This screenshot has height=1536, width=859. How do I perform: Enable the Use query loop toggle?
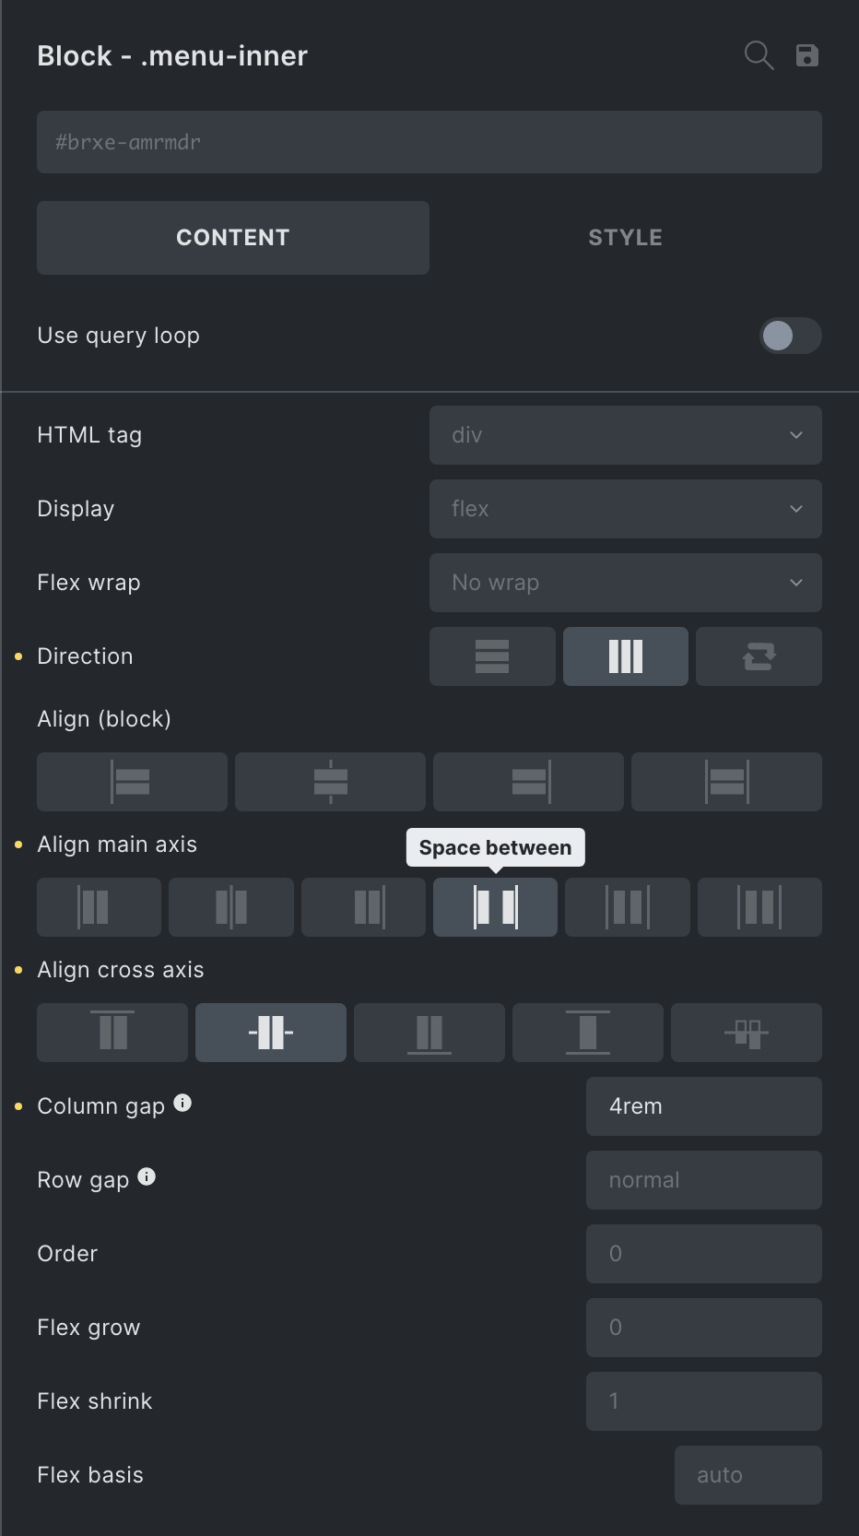[790, 336]
